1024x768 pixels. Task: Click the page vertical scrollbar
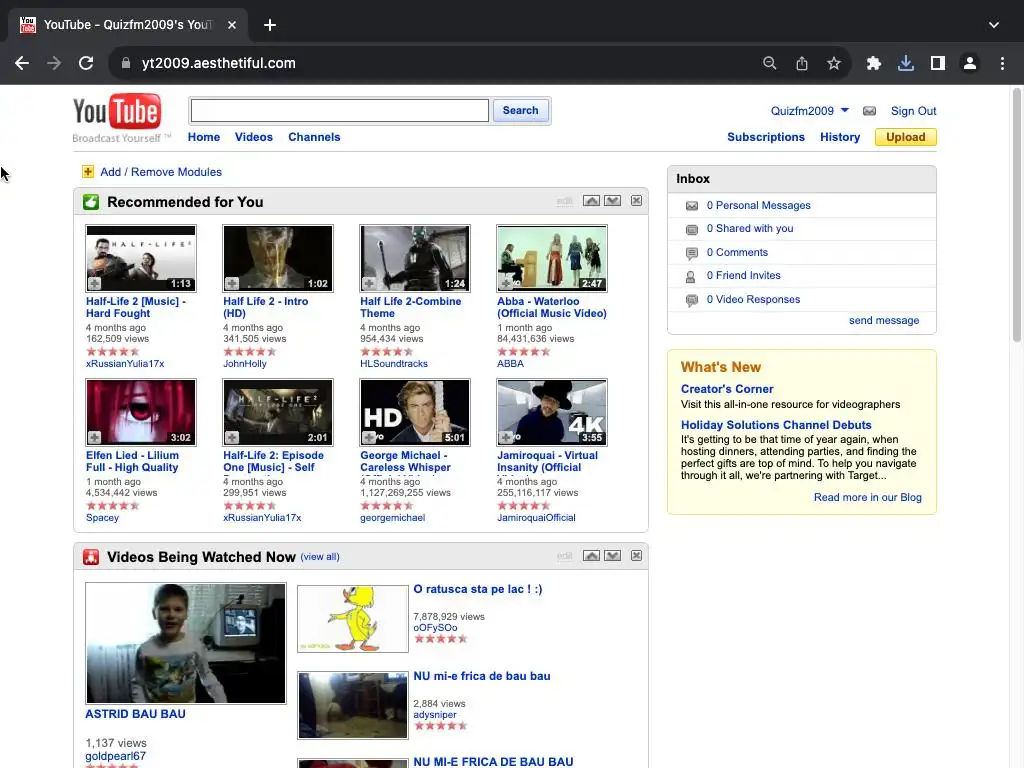click(1017, 215)
